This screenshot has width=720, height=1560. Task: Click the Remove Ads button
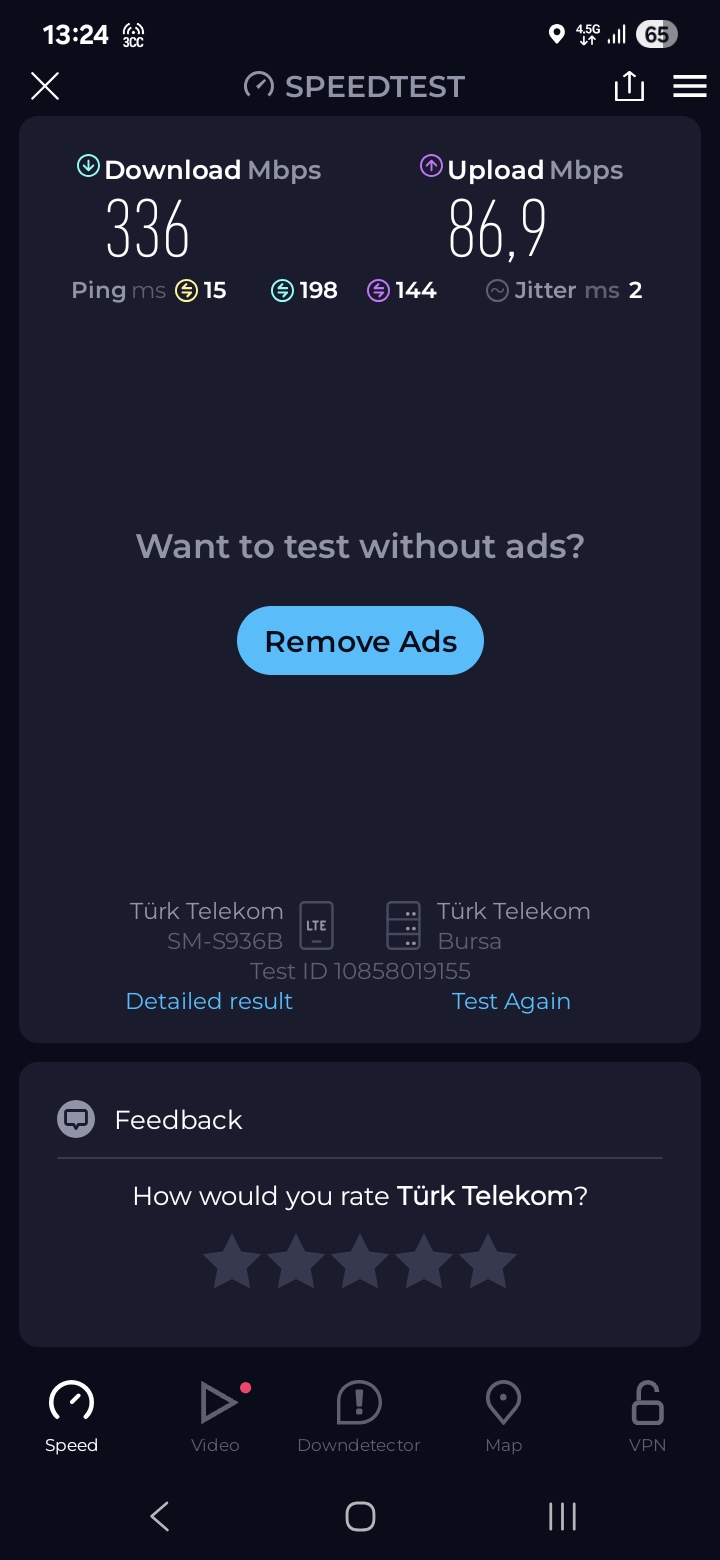coord(360,641)
